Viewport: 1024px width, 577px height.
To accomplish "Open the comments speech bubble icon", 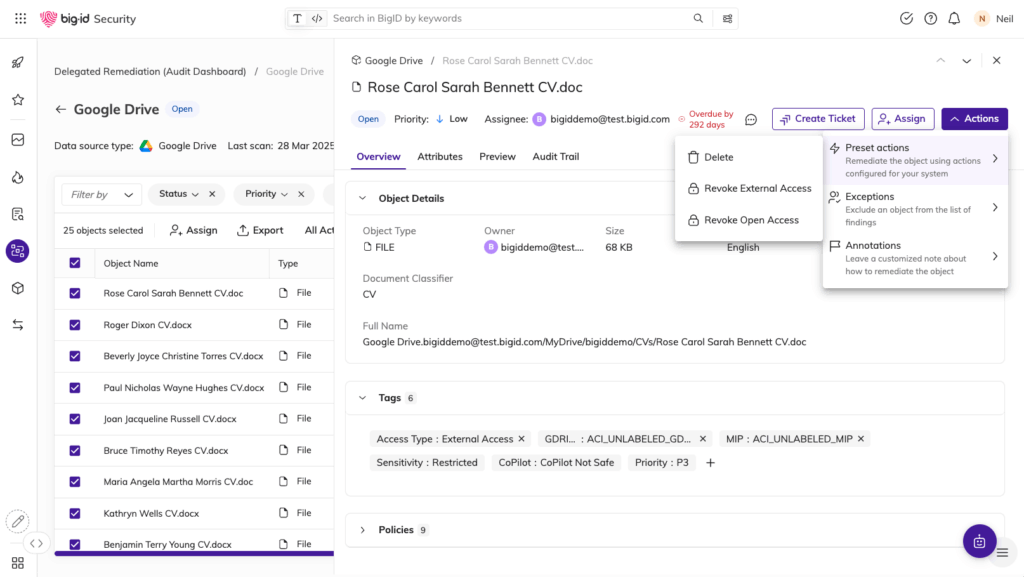I will click(x=751, y=119).
